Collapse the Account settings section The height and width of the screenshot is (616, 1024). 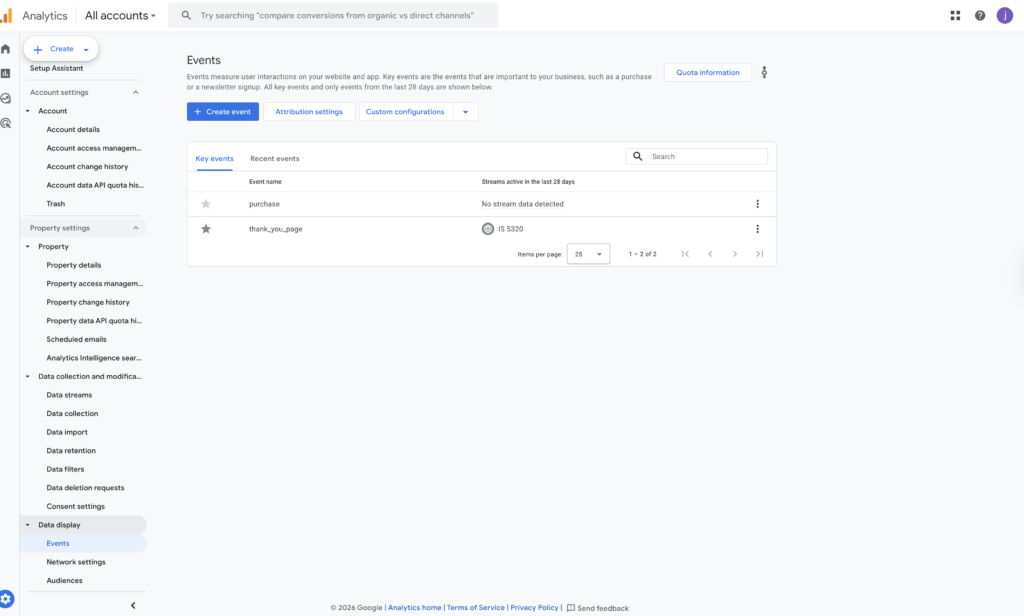point(136,92)
